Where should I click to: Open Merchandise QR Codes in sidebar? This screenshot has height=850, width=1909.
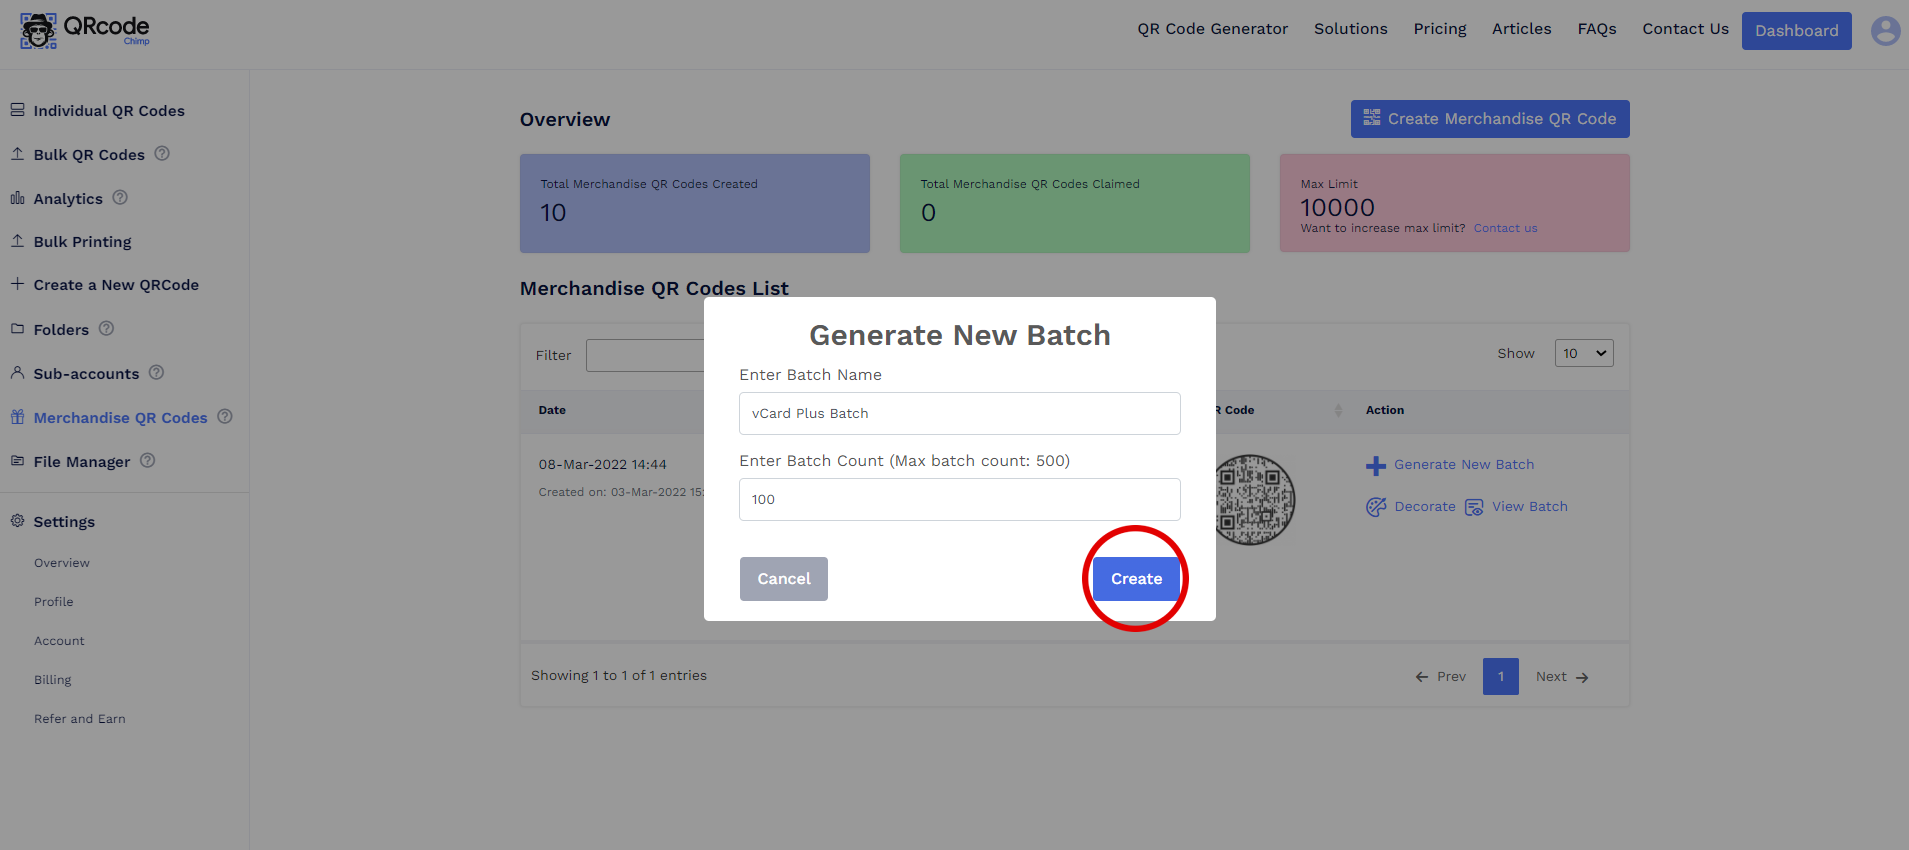120,418
